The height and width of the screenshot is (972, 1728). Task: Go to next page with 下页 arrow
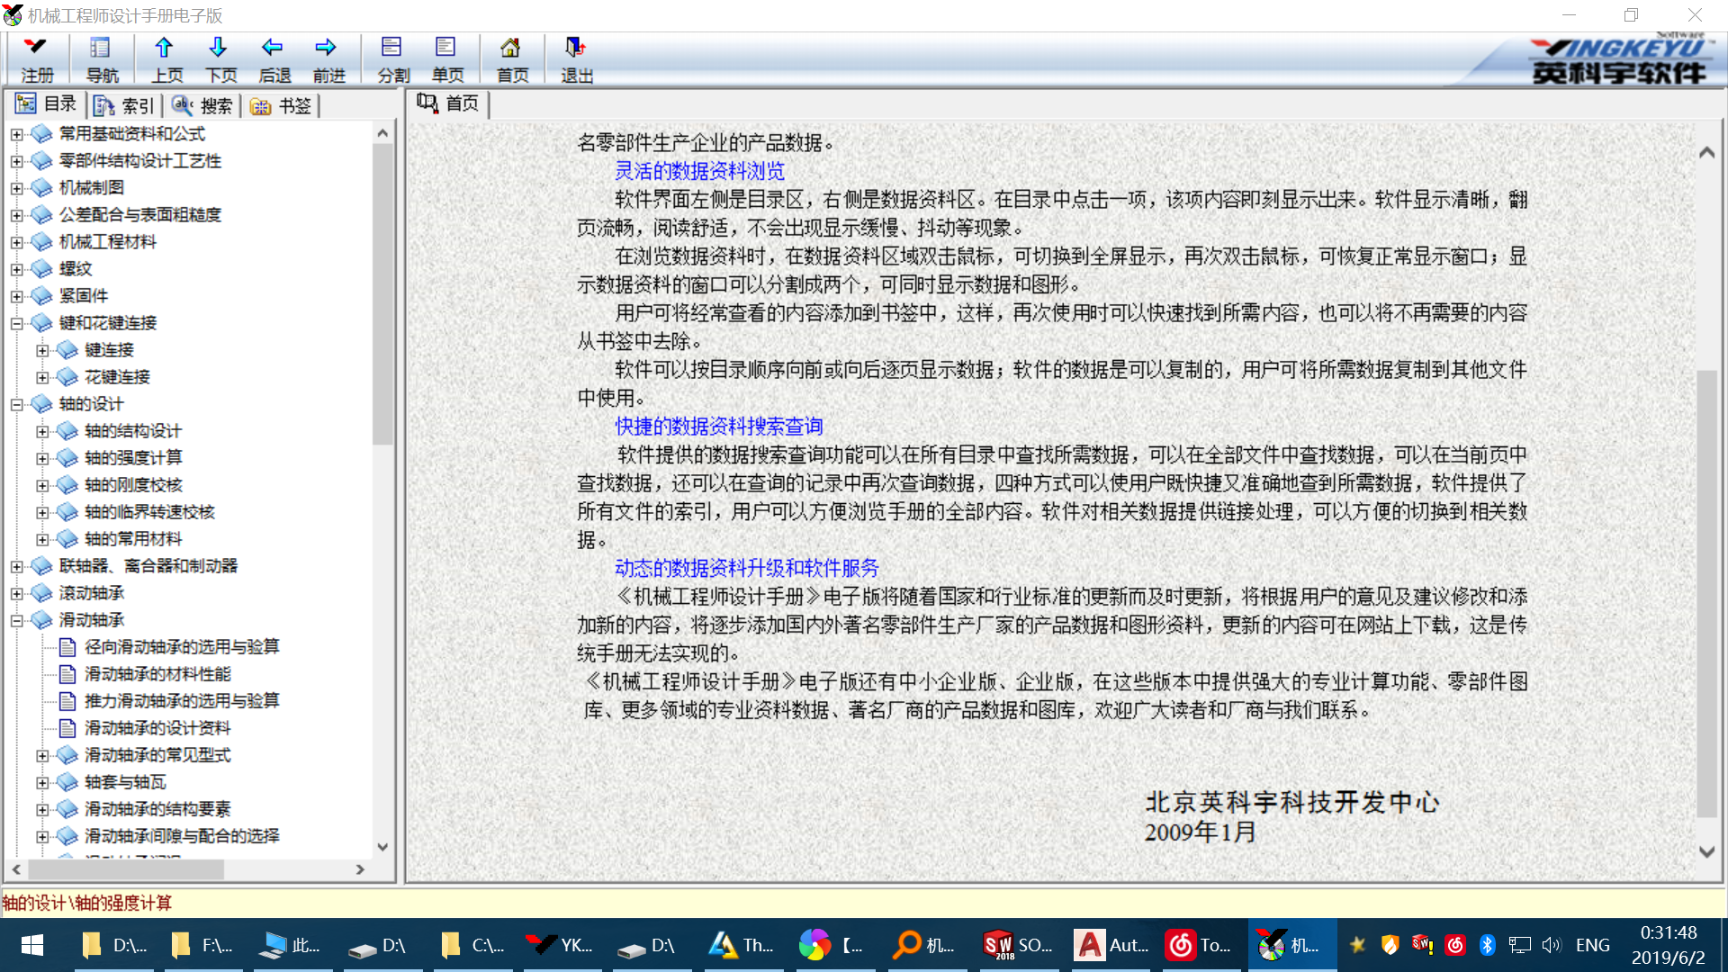(x=220, y=59)
